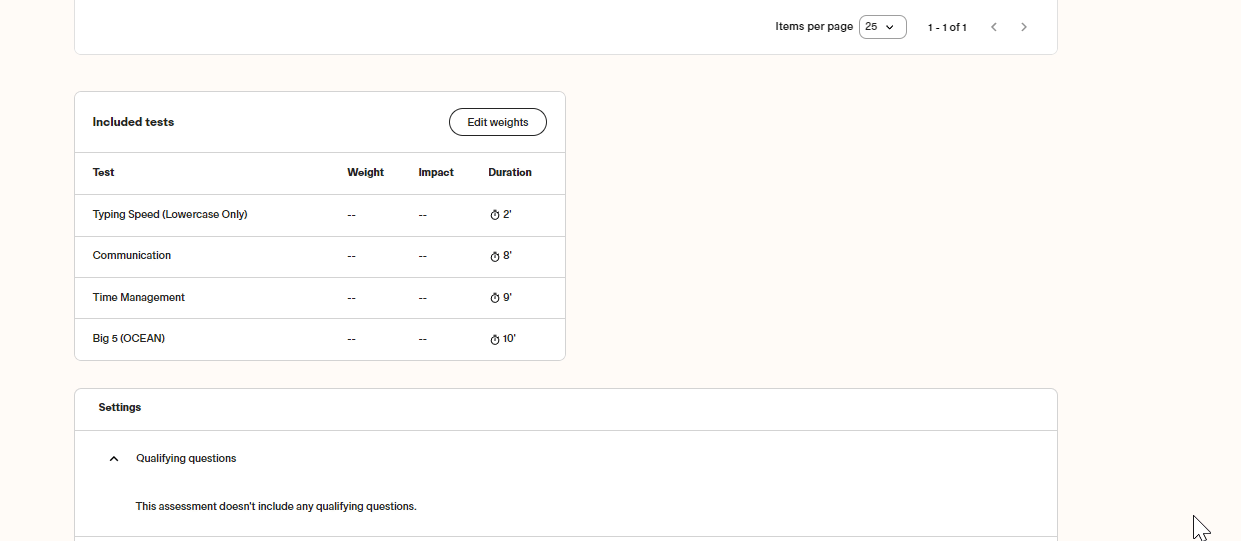Go to the next page arrow

click(x=1023, y=27)
